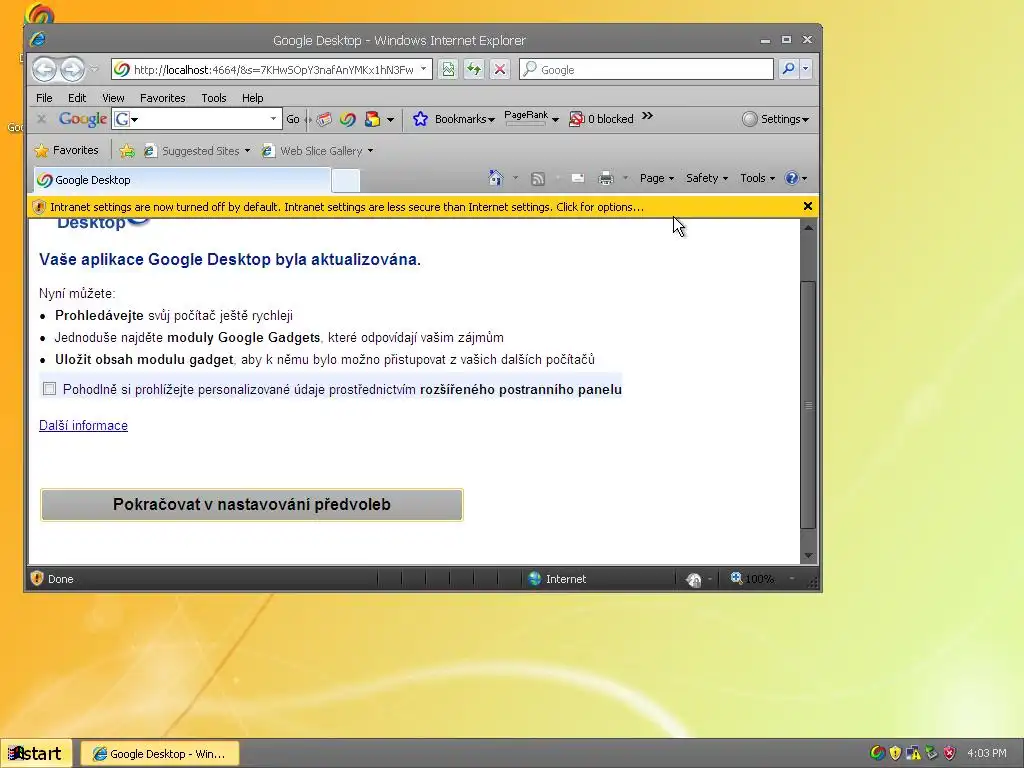Click the vertical scrollbar thumb

click(808, 405)
